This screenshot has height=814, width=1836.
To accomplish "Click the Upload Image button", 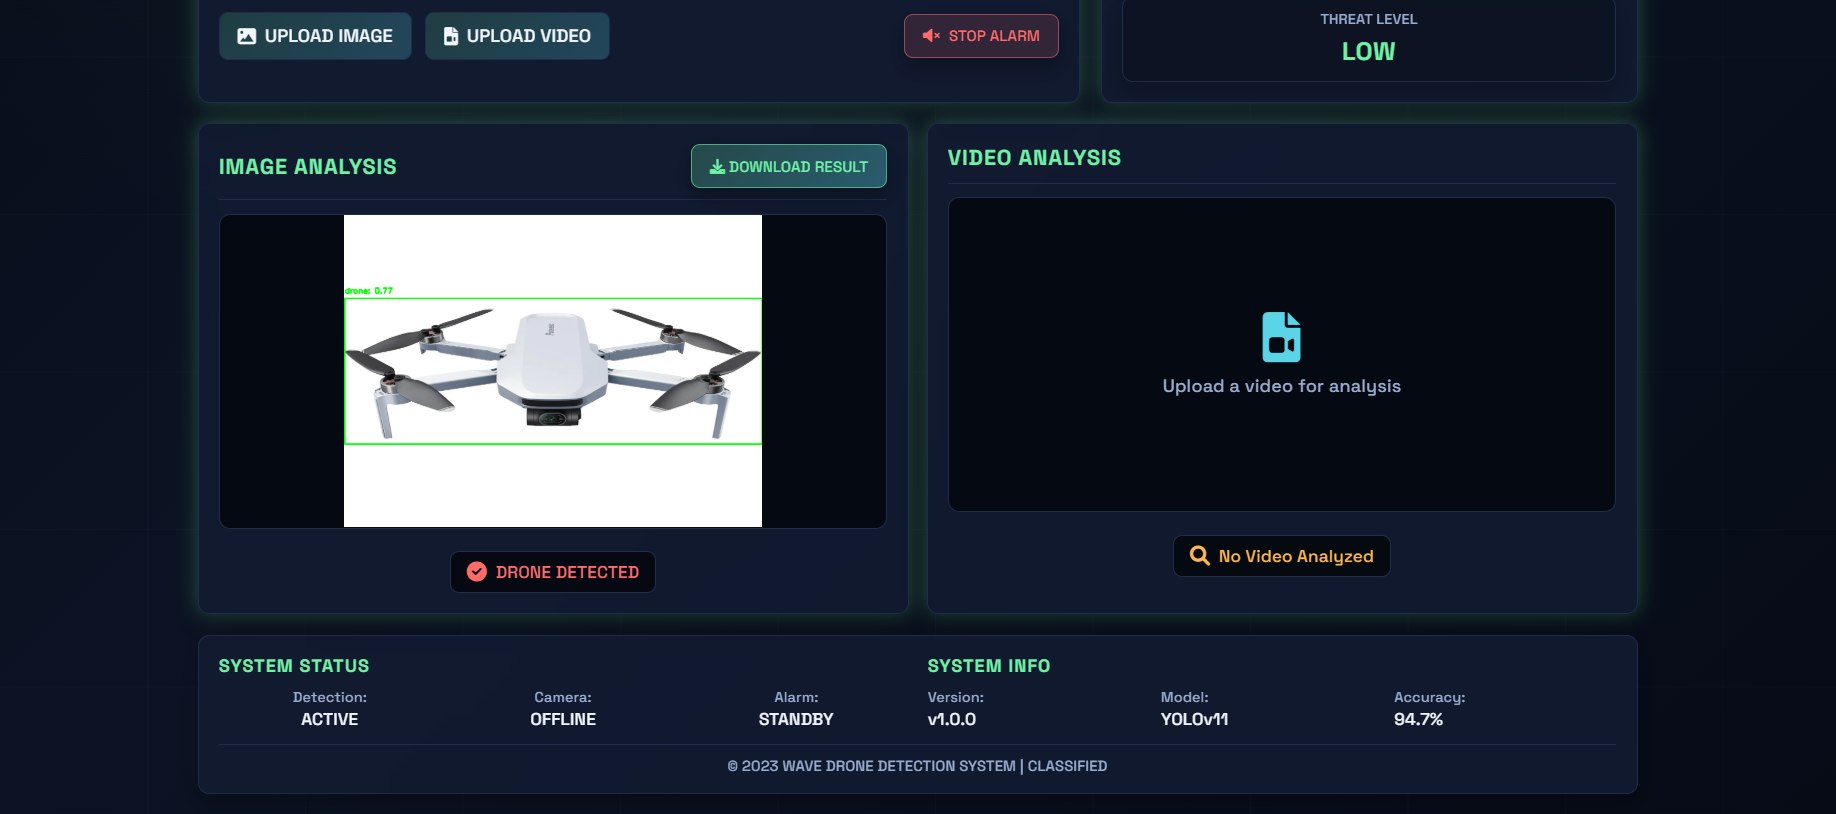I will 315,36.
